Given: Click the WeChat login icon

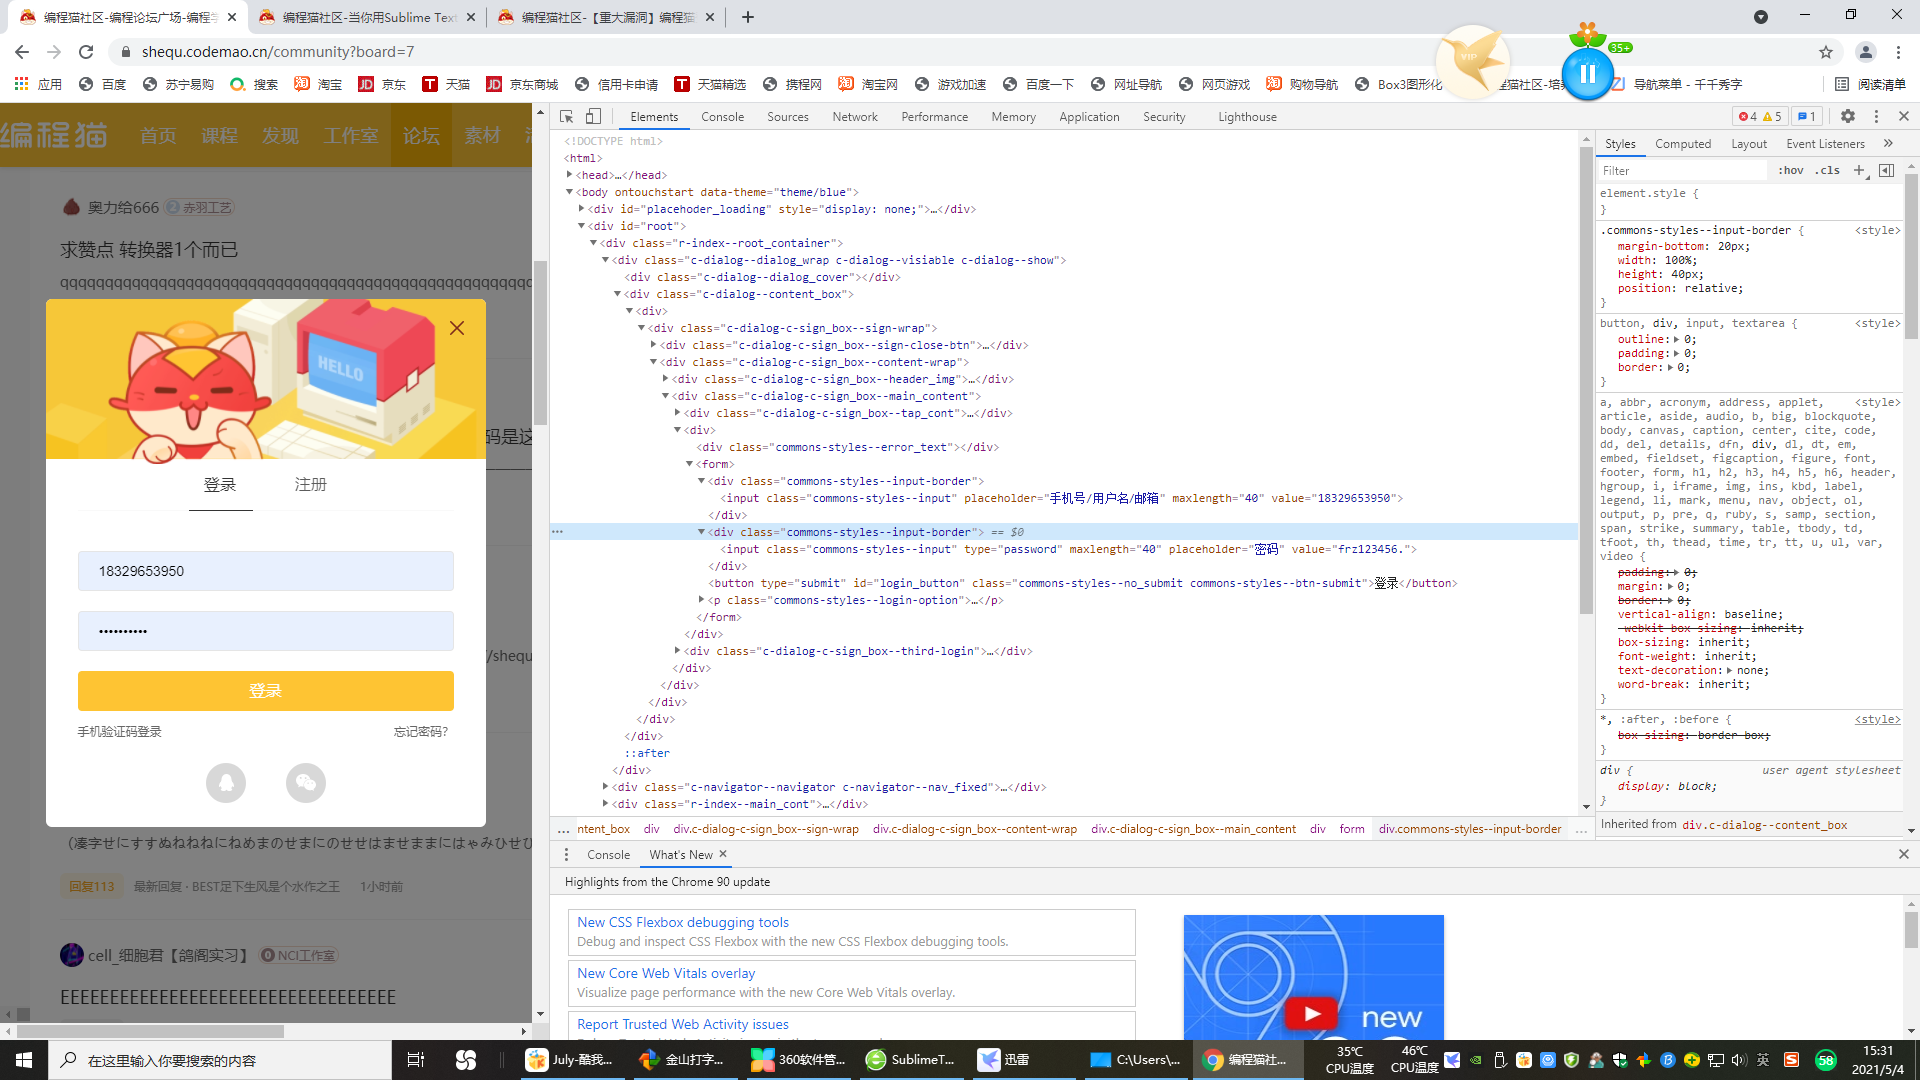Looking at the screenshot, I should click(306, 783).
